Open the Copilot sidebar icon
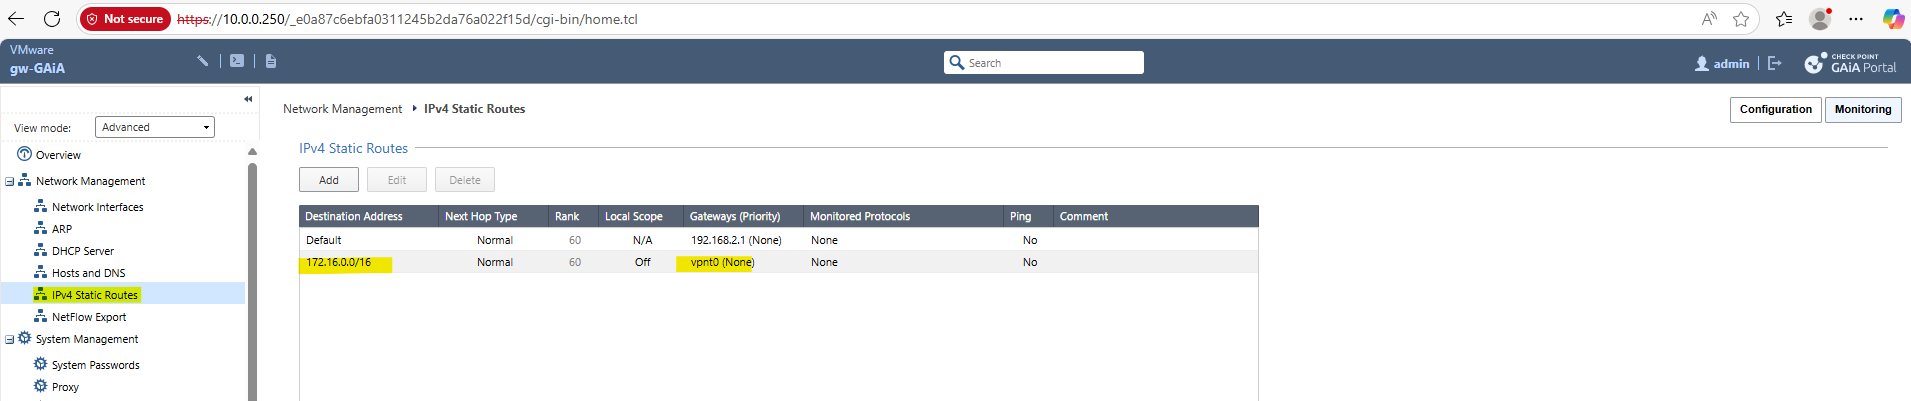The width and height of the screenshot is (1911, 401). 1892,19
